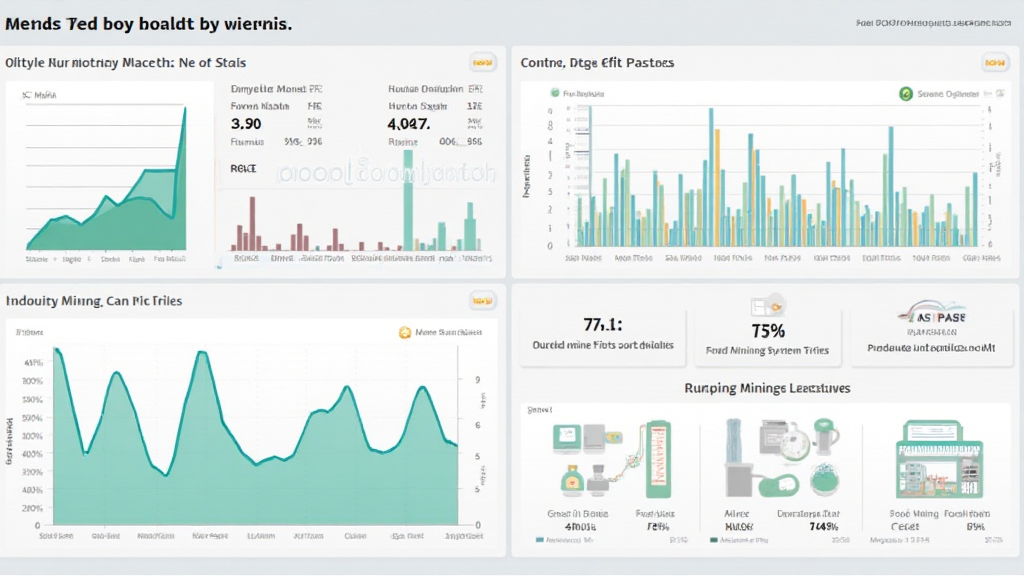Click the teal legend swatch under first equipment group

pyautogui.click(x=540, y=540)
